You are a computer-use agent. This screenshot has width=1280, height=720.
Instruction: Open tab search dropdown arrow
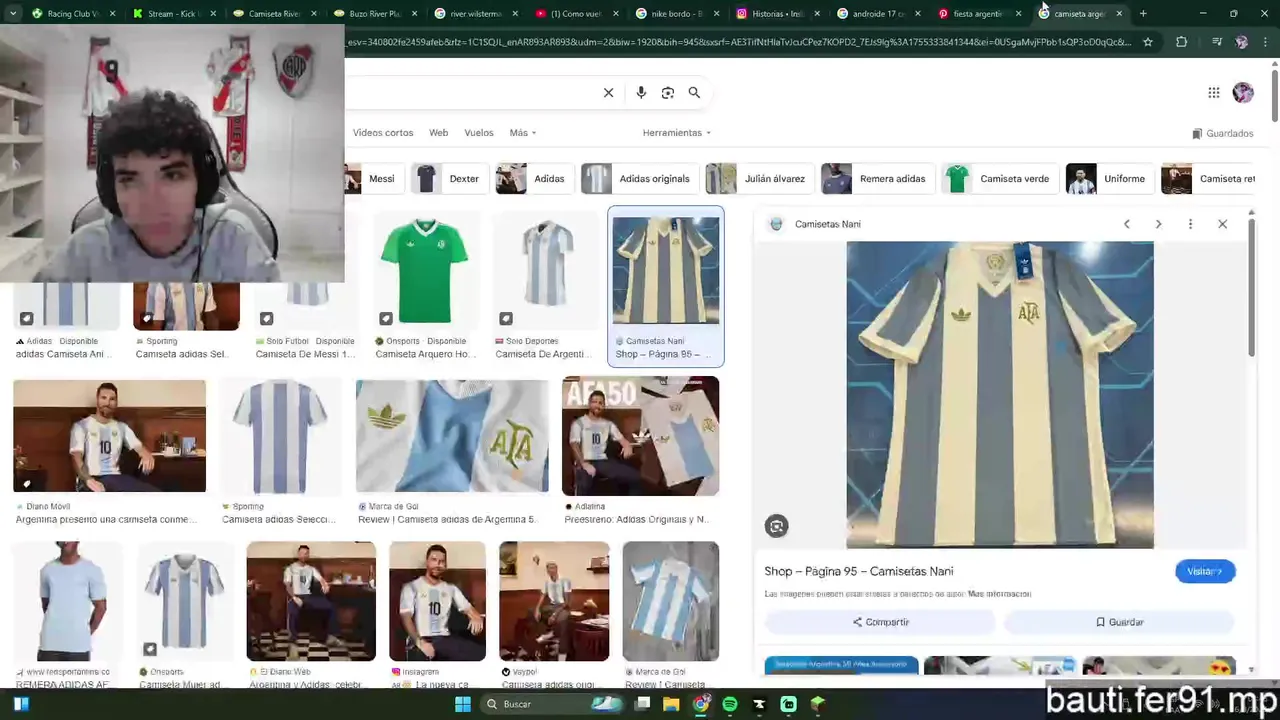pyautogui.click(x=12, y=14)
